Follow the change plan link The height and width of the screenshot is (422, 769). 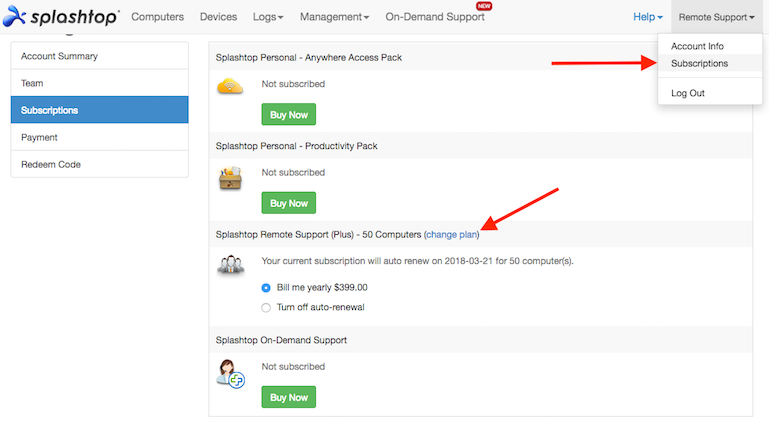coord(451,235)
